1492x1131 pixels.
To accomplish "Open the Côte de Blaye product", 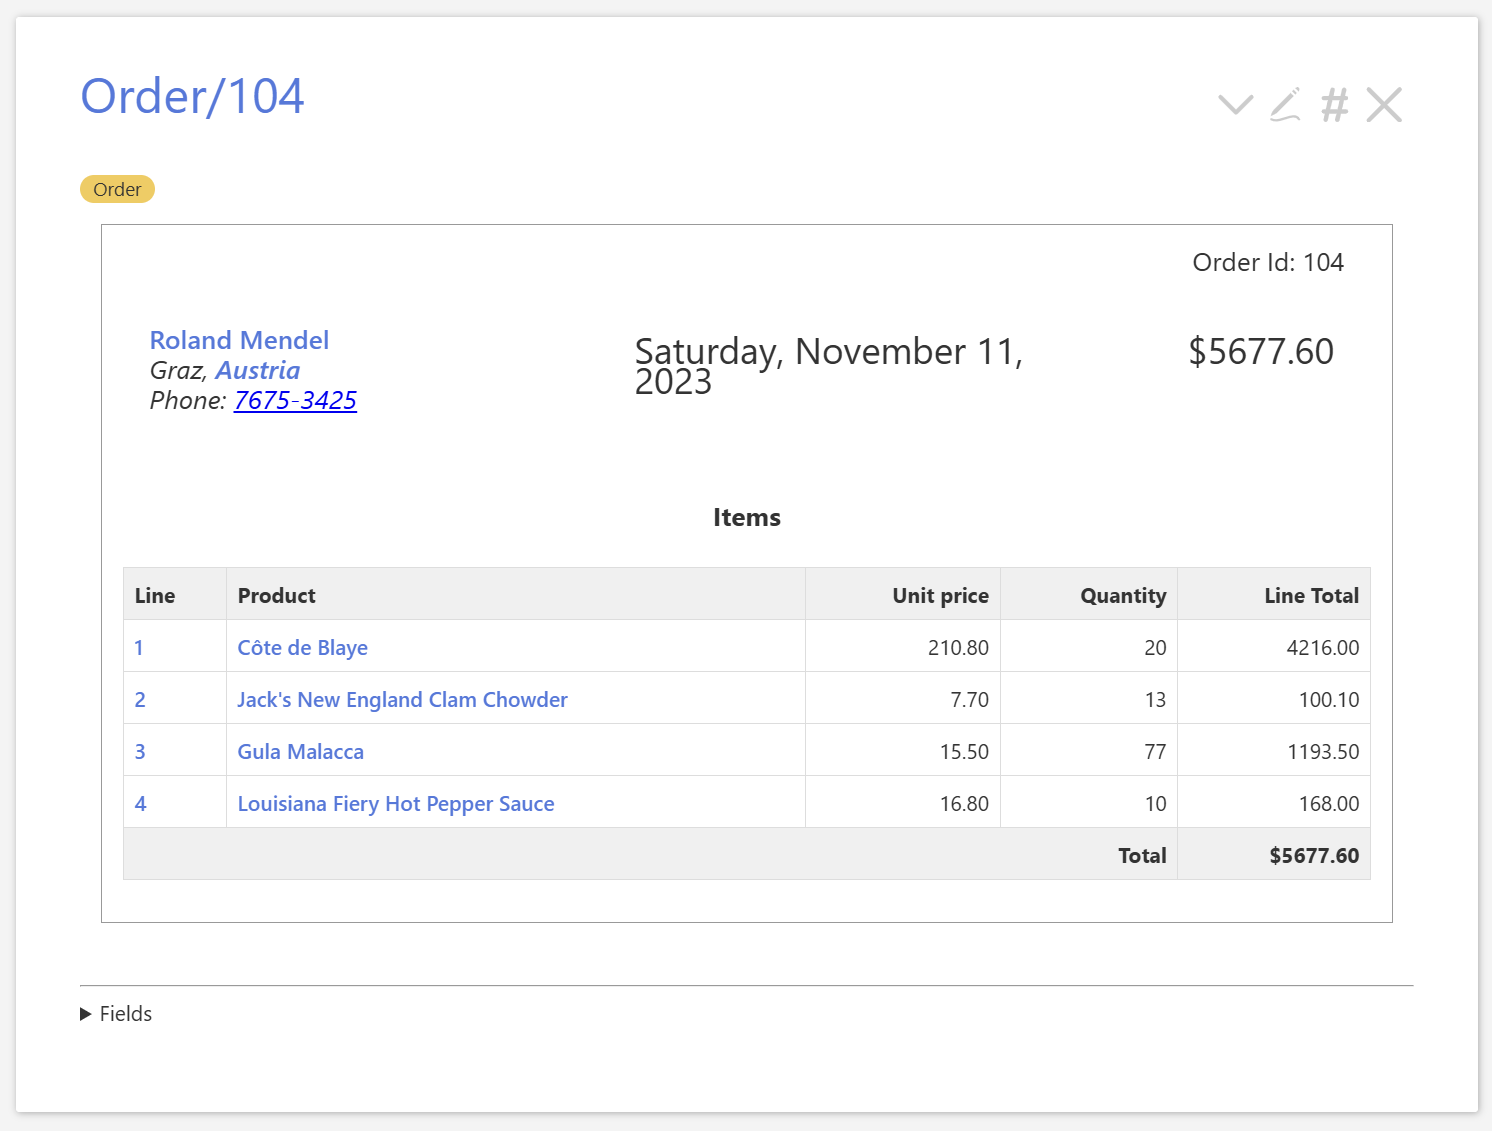I will click(x=302, y=648).
